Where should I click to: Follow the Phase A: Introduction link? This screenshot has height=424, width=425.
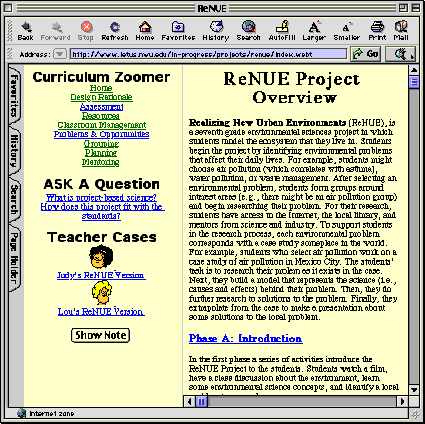point(246,338)
